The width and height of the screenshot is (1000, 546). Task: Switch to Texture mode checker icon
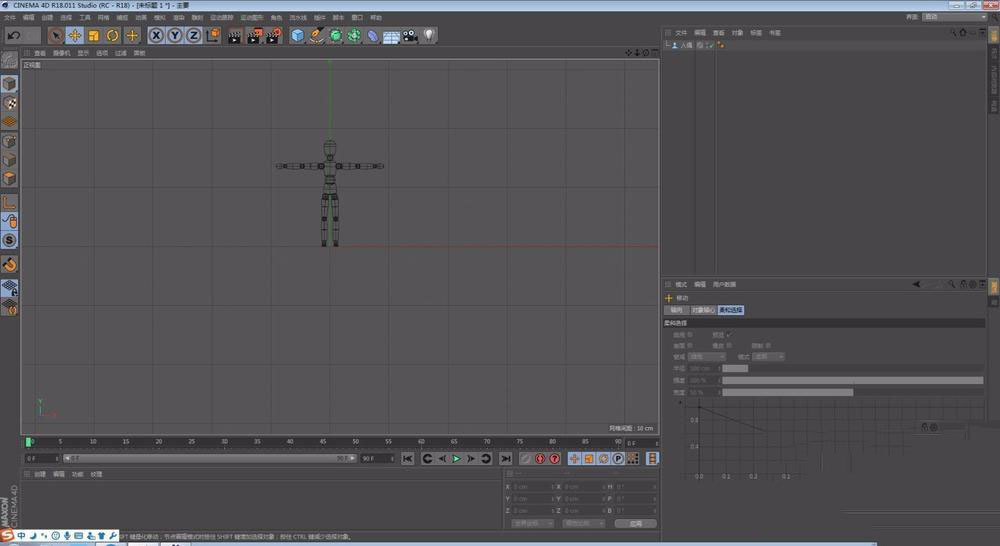(x=10, y=103)
